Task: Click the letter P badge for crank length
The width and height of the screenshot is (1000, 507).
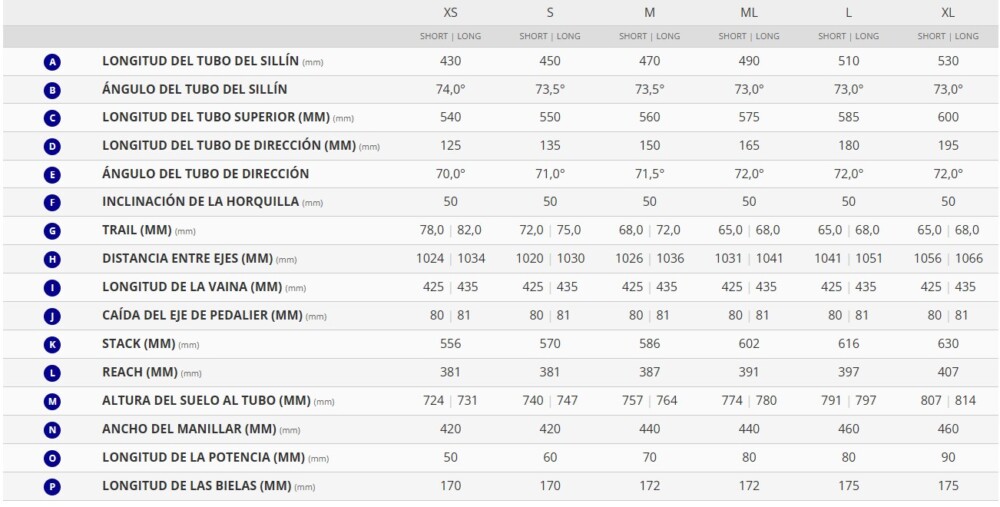Action: (52, 487)
